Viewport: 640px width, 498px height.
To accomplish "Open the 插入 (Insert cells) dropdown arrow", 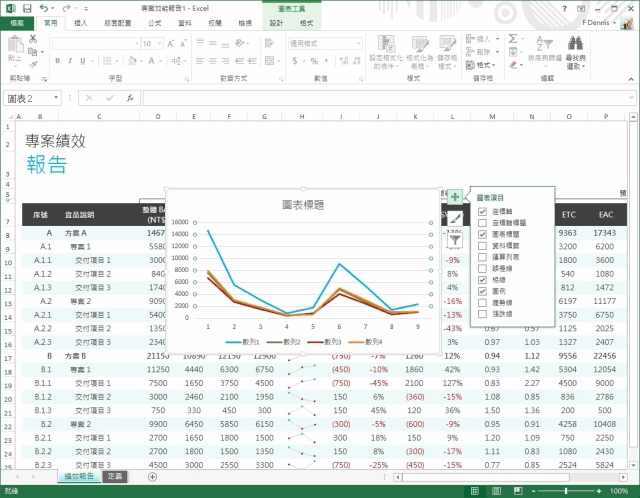I will tap(497, 39).
